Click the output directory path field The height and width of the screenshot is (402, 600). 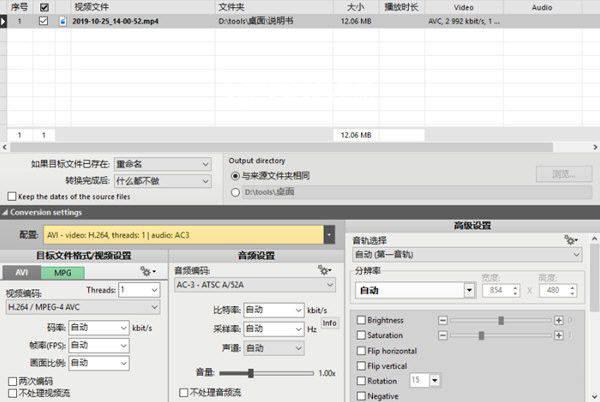[x=417, y=192]
